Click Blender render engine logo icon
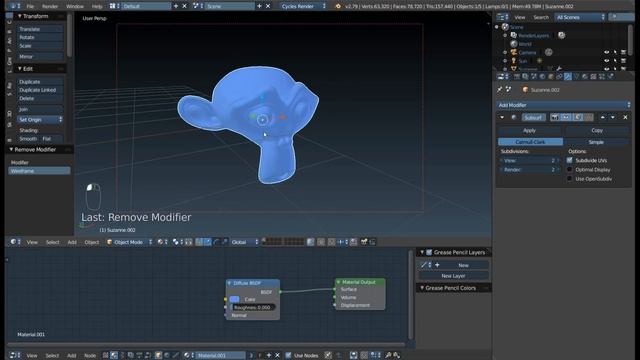The image size is (640, 360). tap(338, 6)
